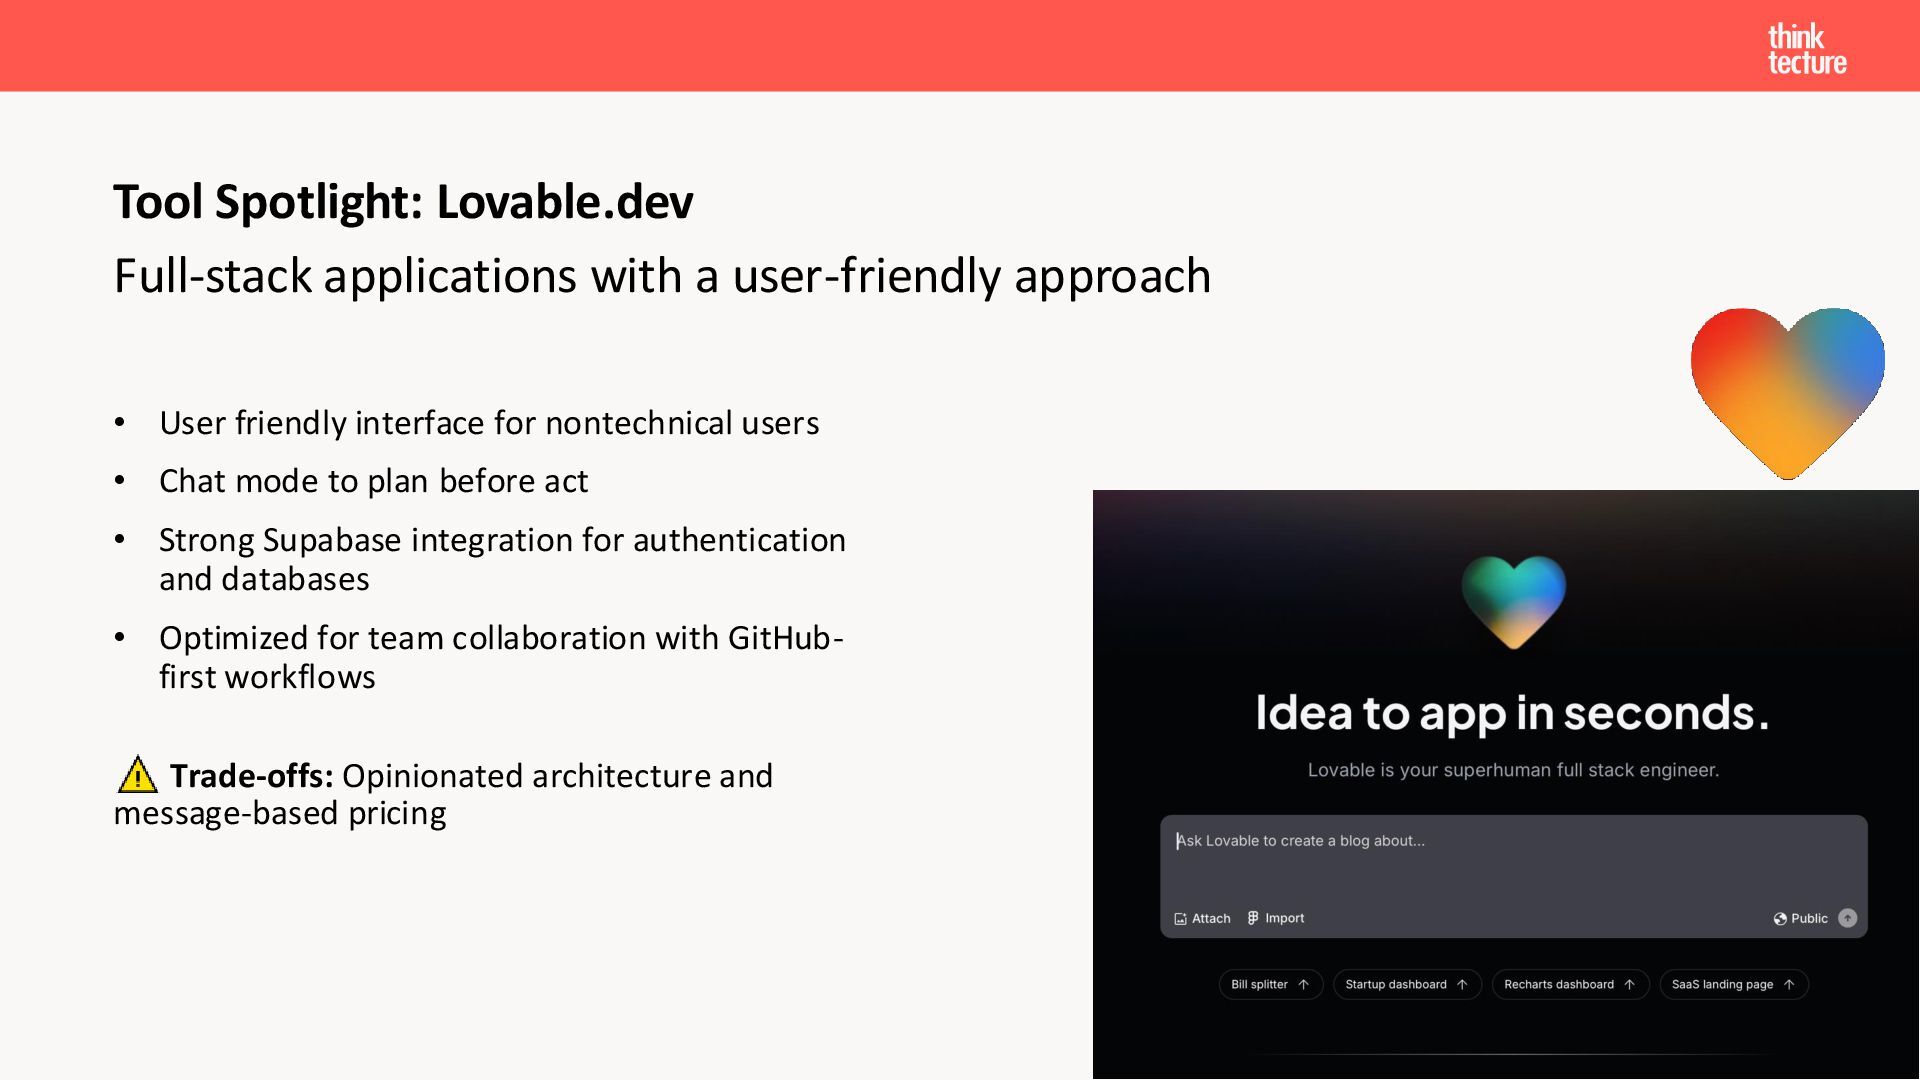Click the 'Strong Supabase integration' bullet

coord(502,559)
